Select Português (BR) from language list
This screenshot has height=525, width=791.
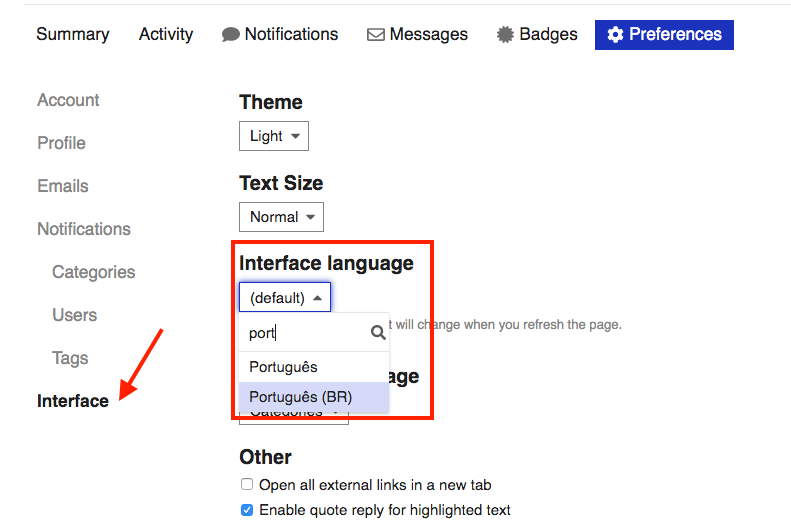coord(301,397)
